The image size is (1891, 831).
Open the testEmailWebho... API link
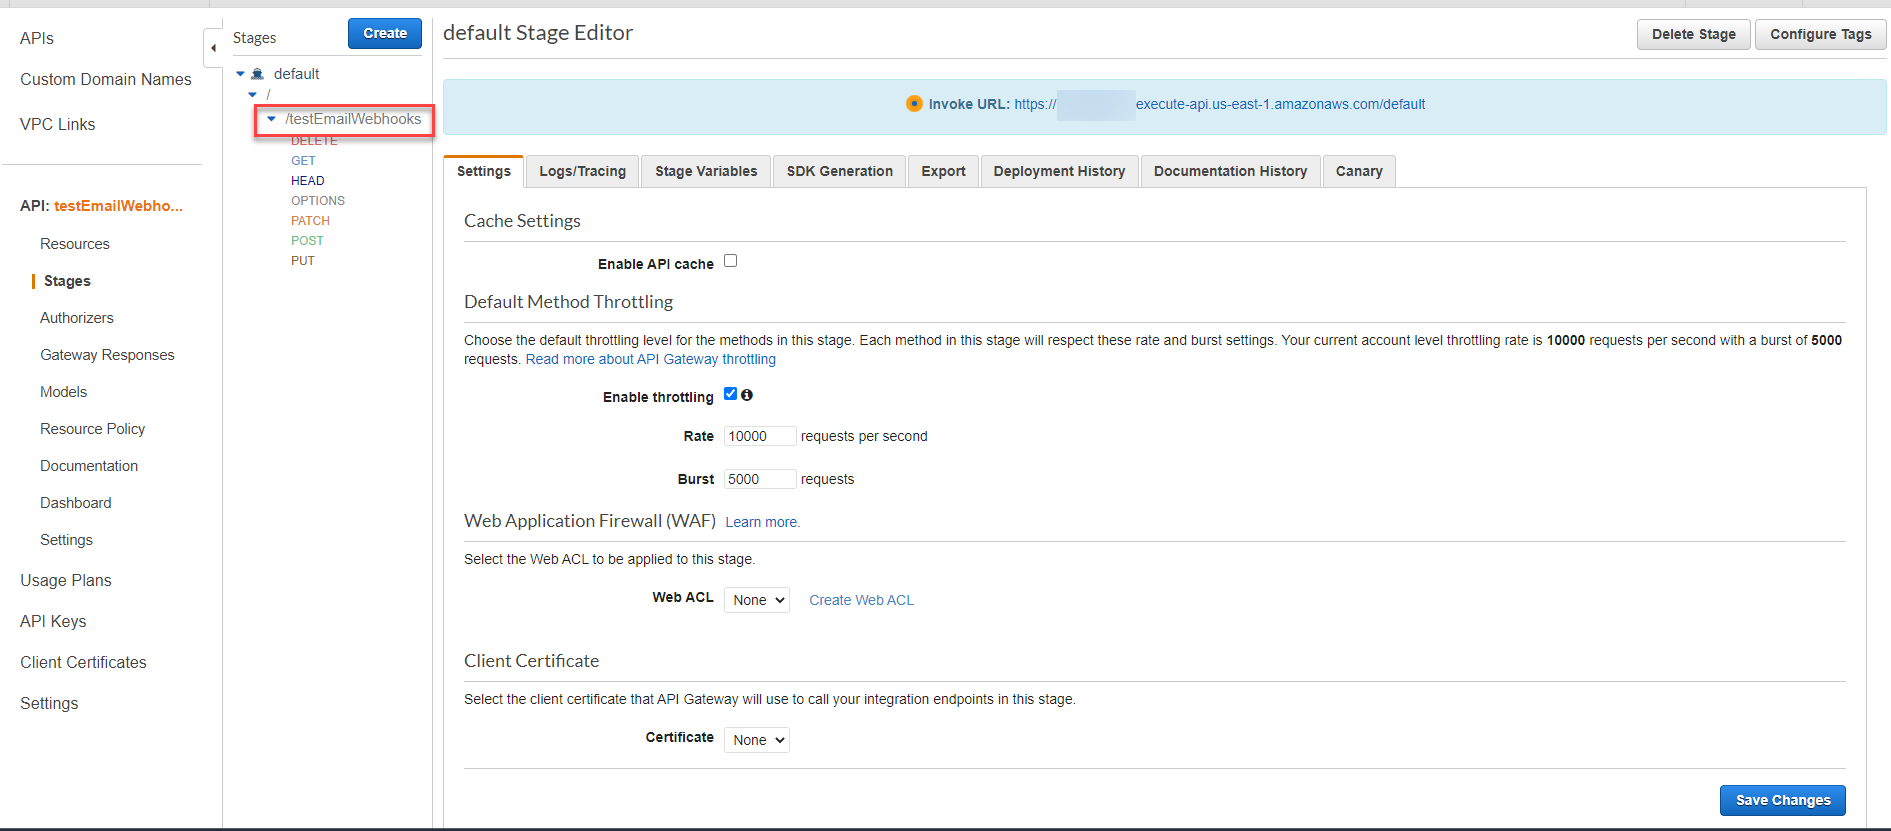point(118,206)
